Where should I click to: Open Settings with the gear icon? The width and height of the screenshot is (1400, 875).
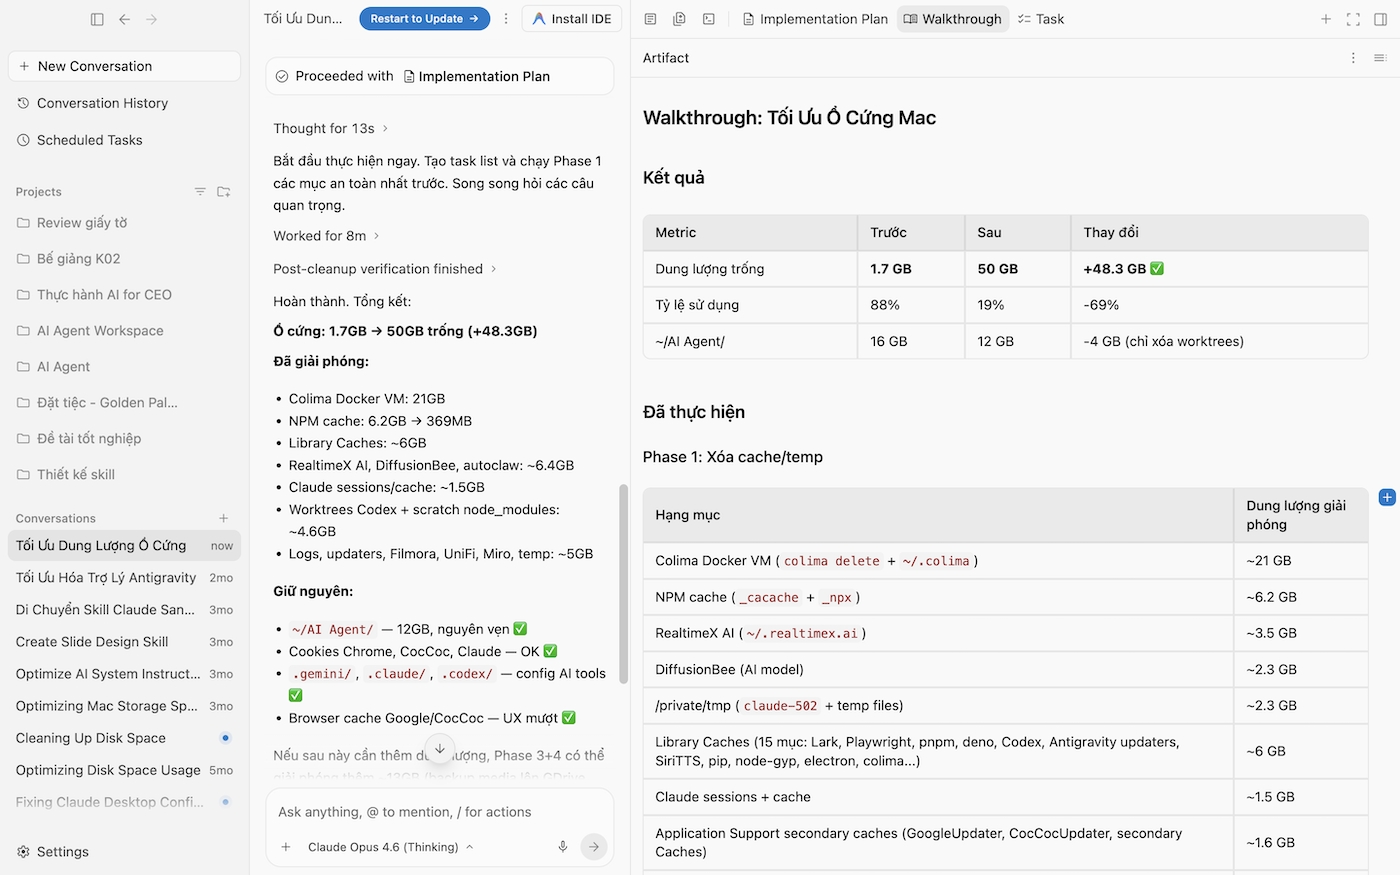click(53, 852)
